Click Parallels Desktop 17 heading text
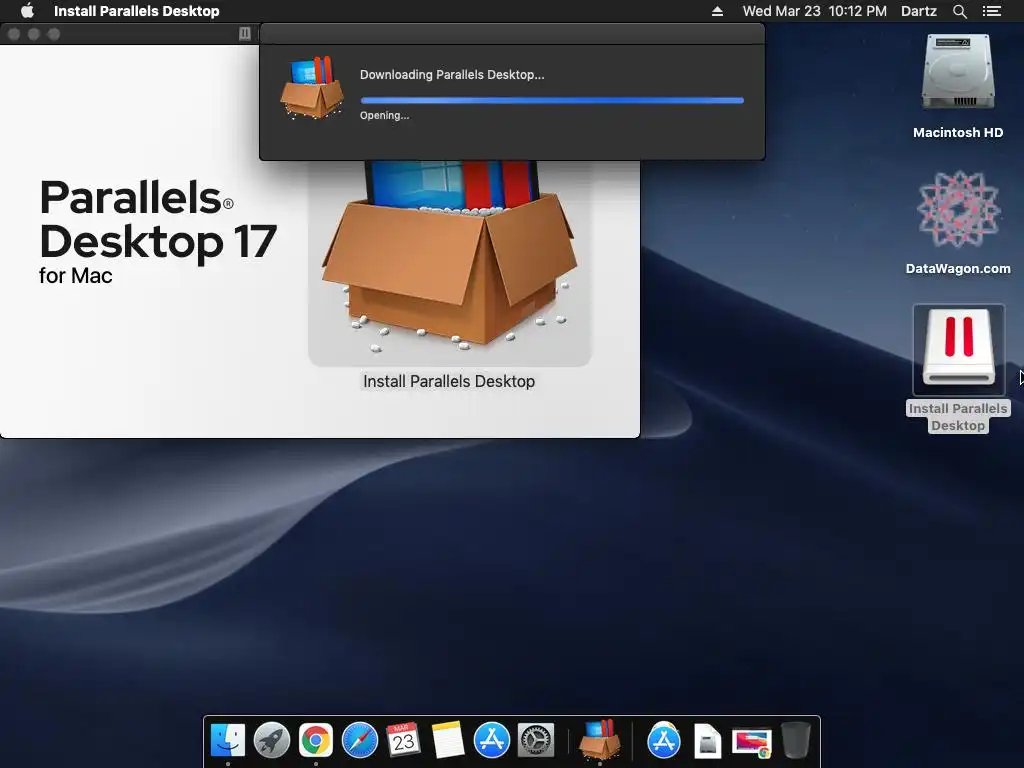 pyautogui.click(x=158, y=219)
